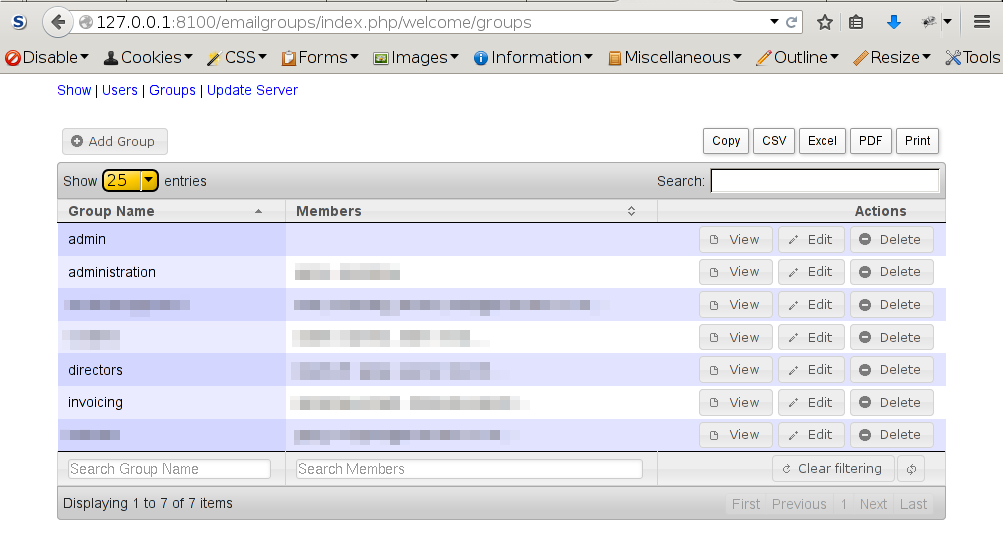Click the developer extension icon left of menu
This screenshot has height=535, width=1003.
click(929, 22)
